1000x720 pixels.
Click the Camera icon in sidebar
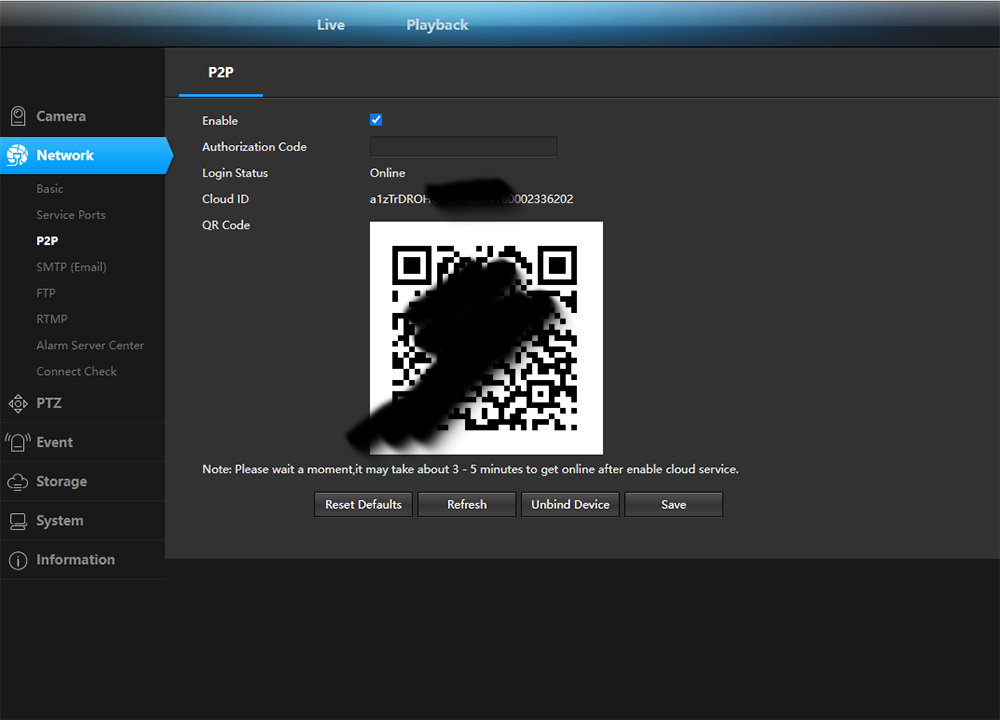(18, 116)
